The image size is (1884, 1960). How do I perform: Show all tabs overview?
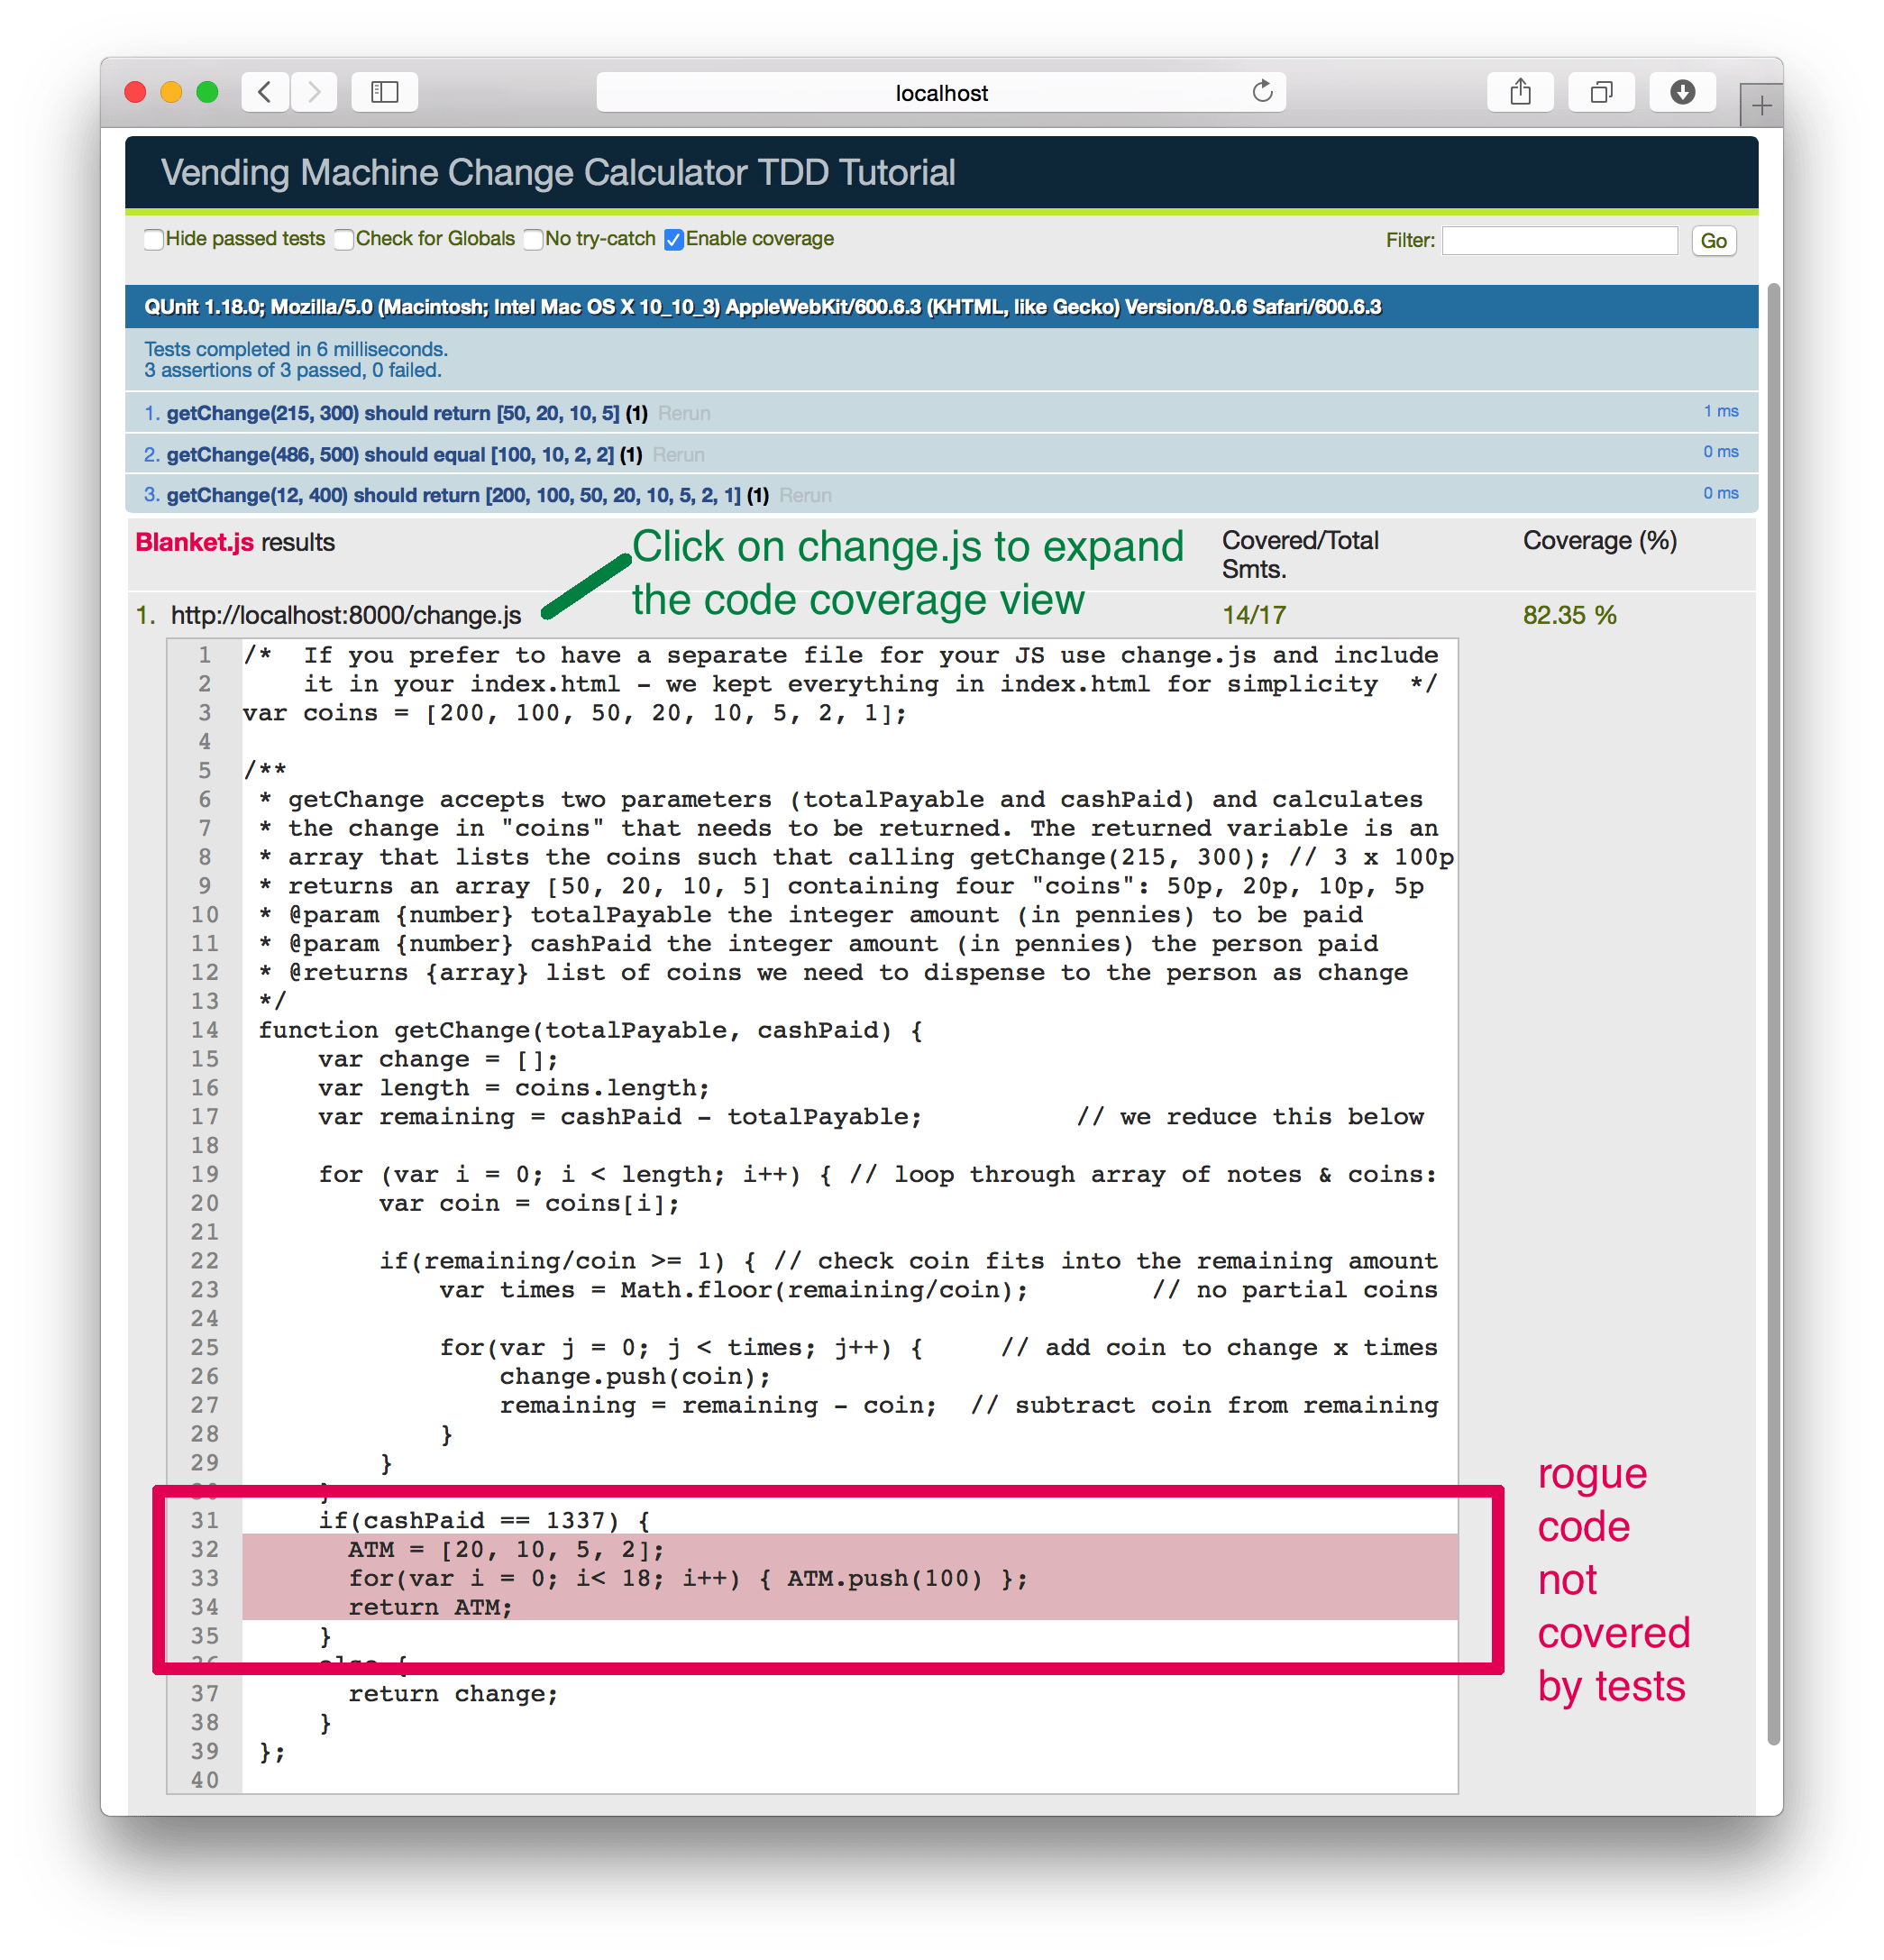(1601, 92)
